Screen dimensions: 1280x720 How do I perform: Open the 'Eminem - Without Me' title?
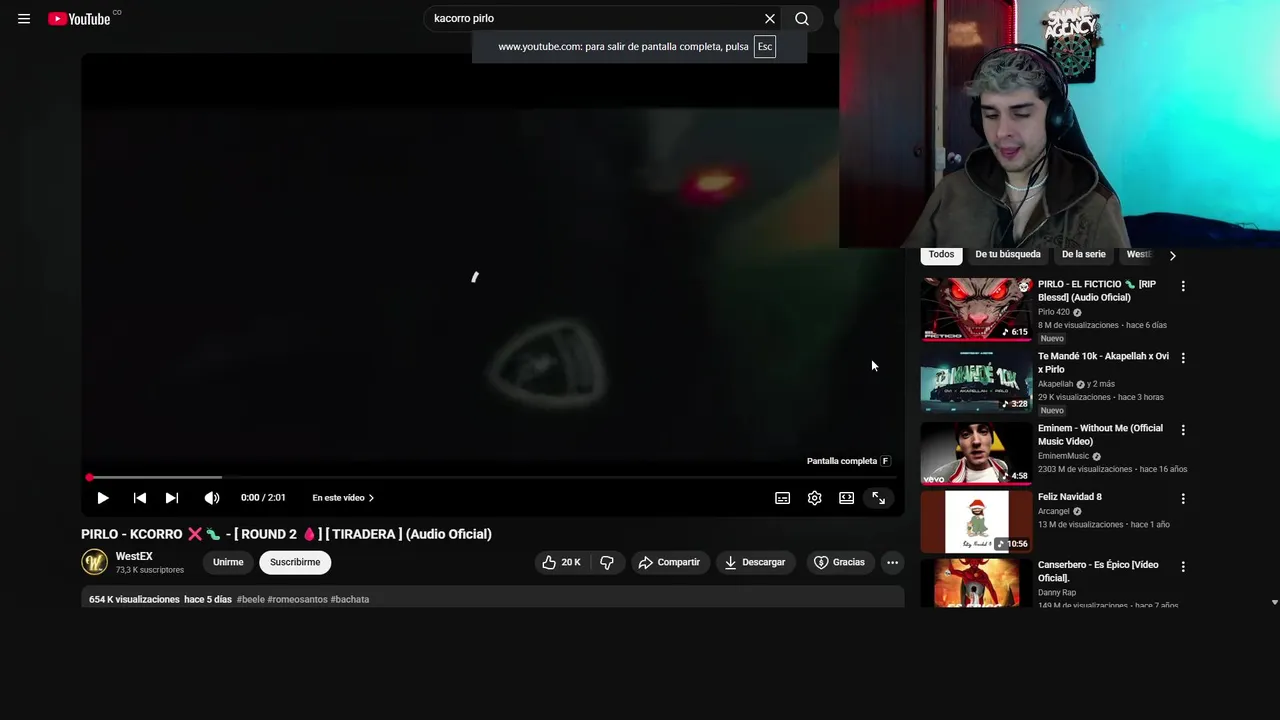pos(1100,435)
